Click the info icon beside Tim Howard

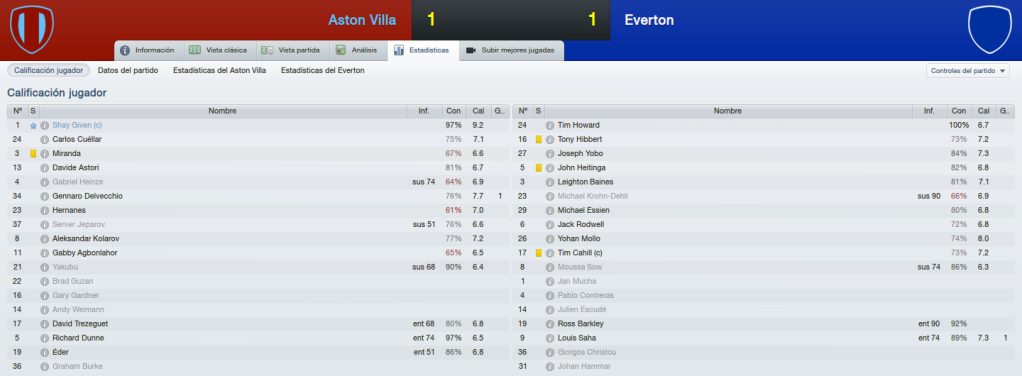[550, 125]
